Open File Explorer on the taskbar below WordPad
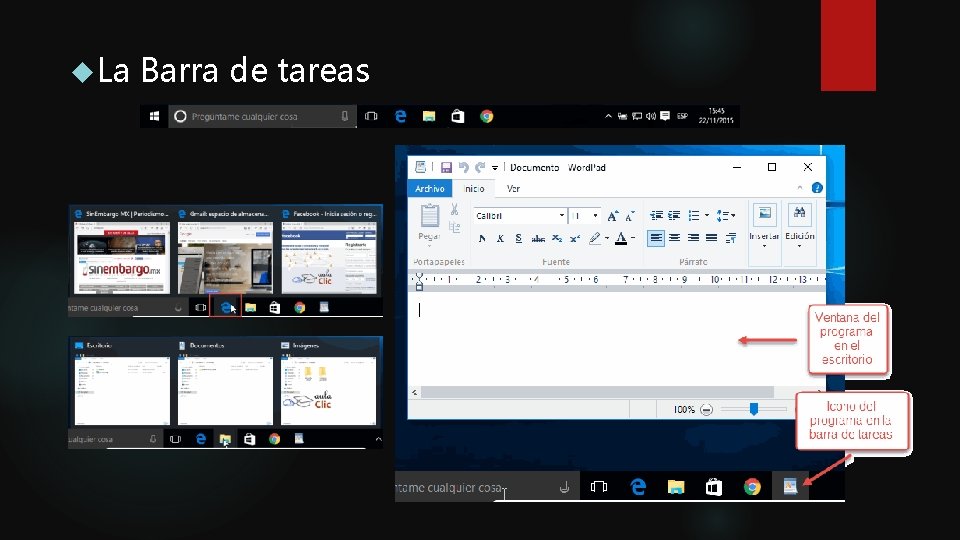Screen dimensions: 960x540 (676, 487)
